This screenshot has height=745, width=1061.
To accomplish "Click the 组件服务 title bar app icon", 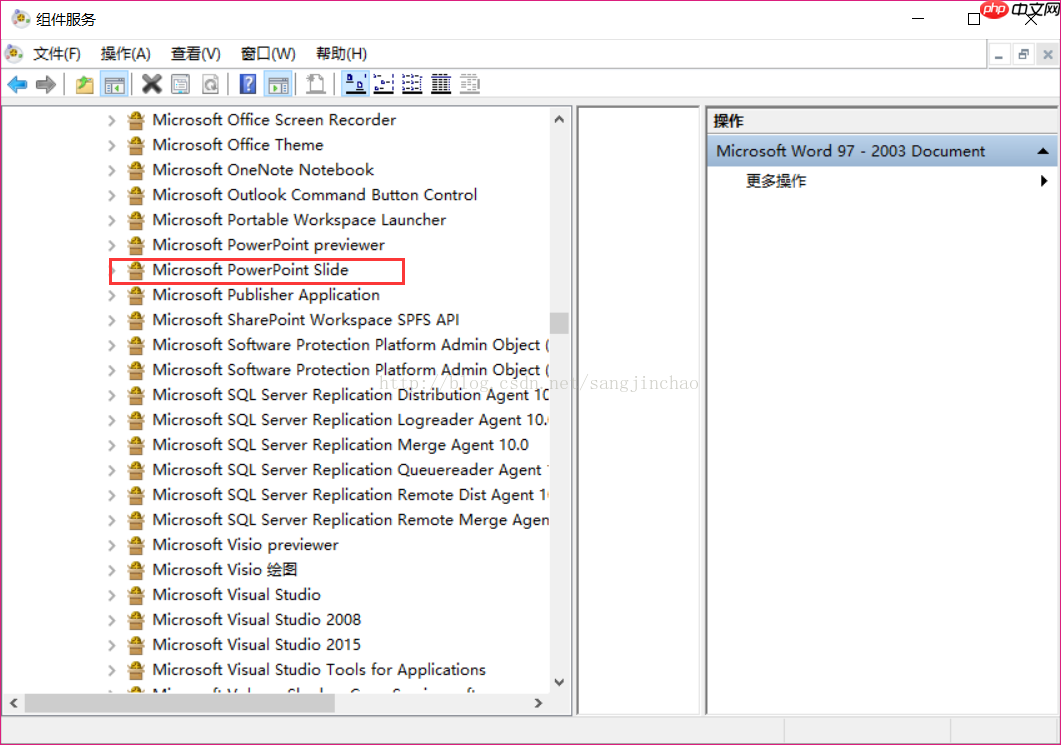I will [21, 18].
